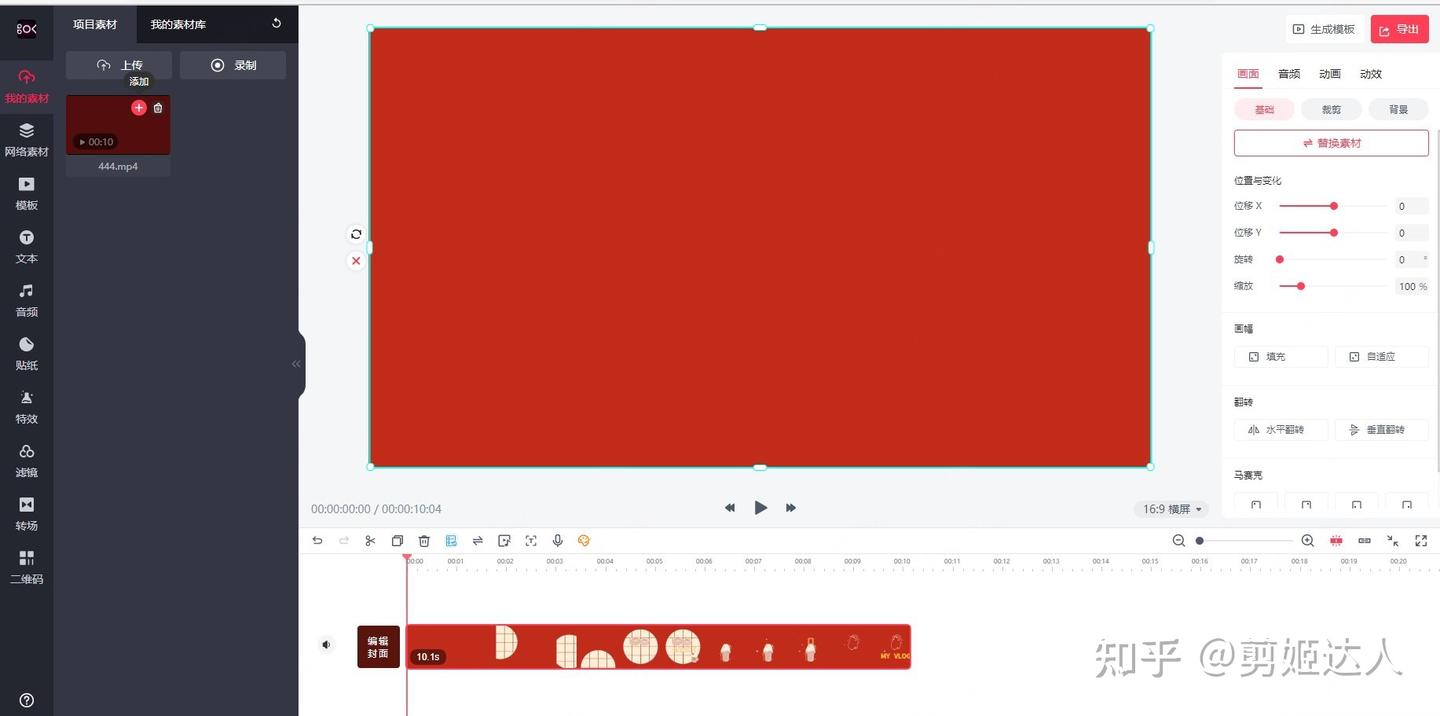The image size is (1440, 716).
Task: Click the link tracks icon in timeline toolbar
Action: click(1365, 540)
